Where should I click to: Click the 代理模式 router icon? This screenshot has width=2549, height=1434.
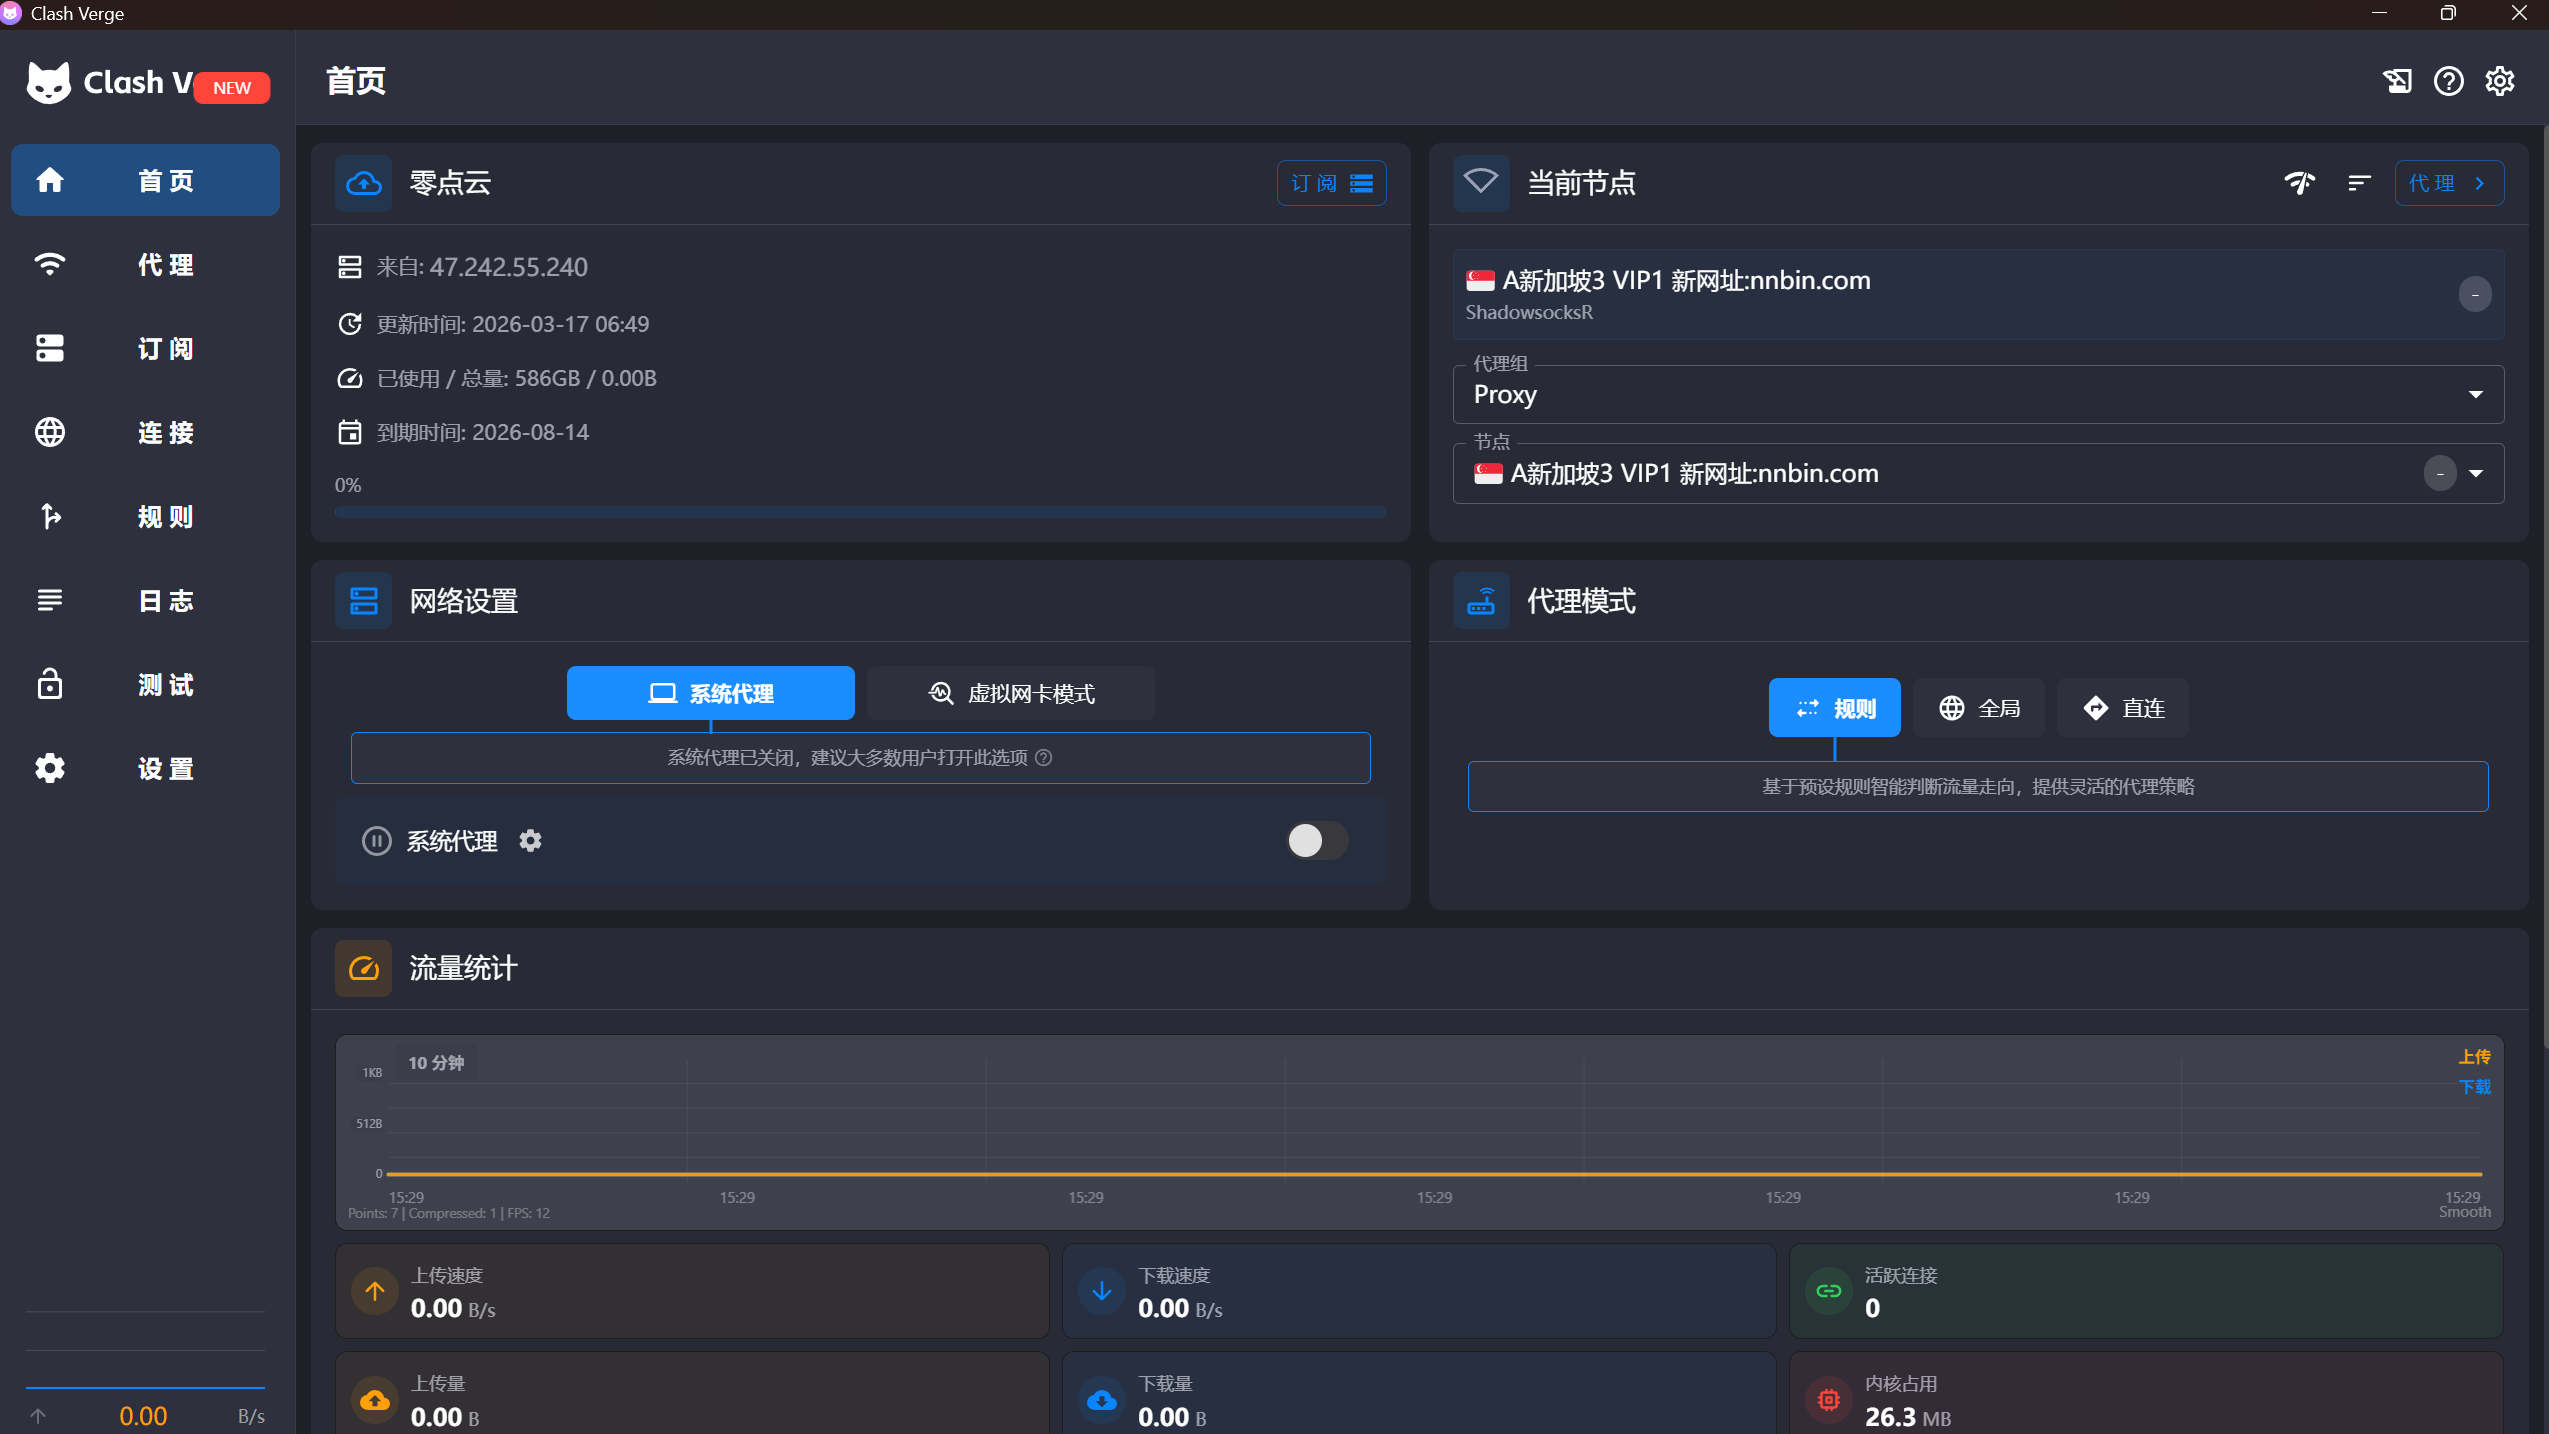1481,601
